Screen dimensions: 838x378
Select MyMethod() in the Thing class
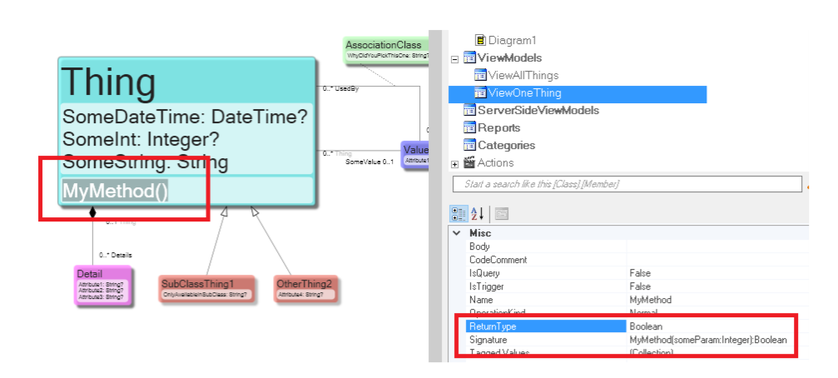click(115, 191)
